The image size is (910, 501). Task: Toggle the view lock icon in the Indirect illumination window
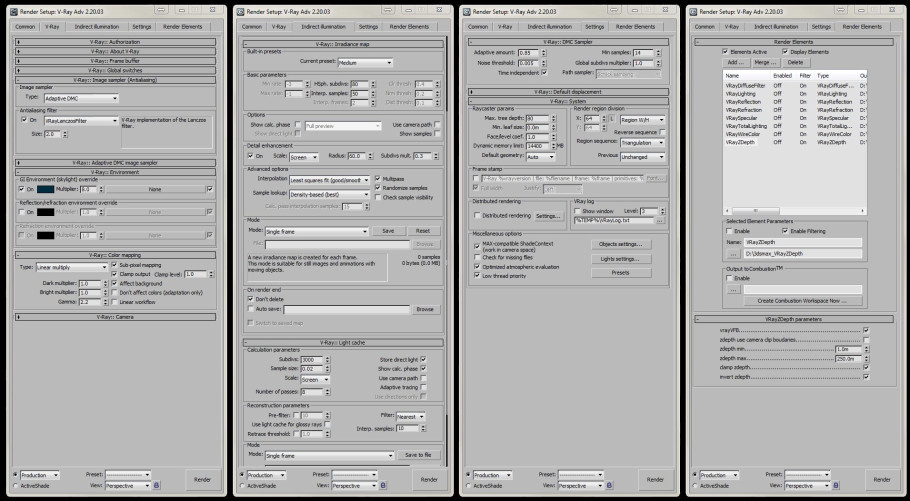tap(383, 485)
